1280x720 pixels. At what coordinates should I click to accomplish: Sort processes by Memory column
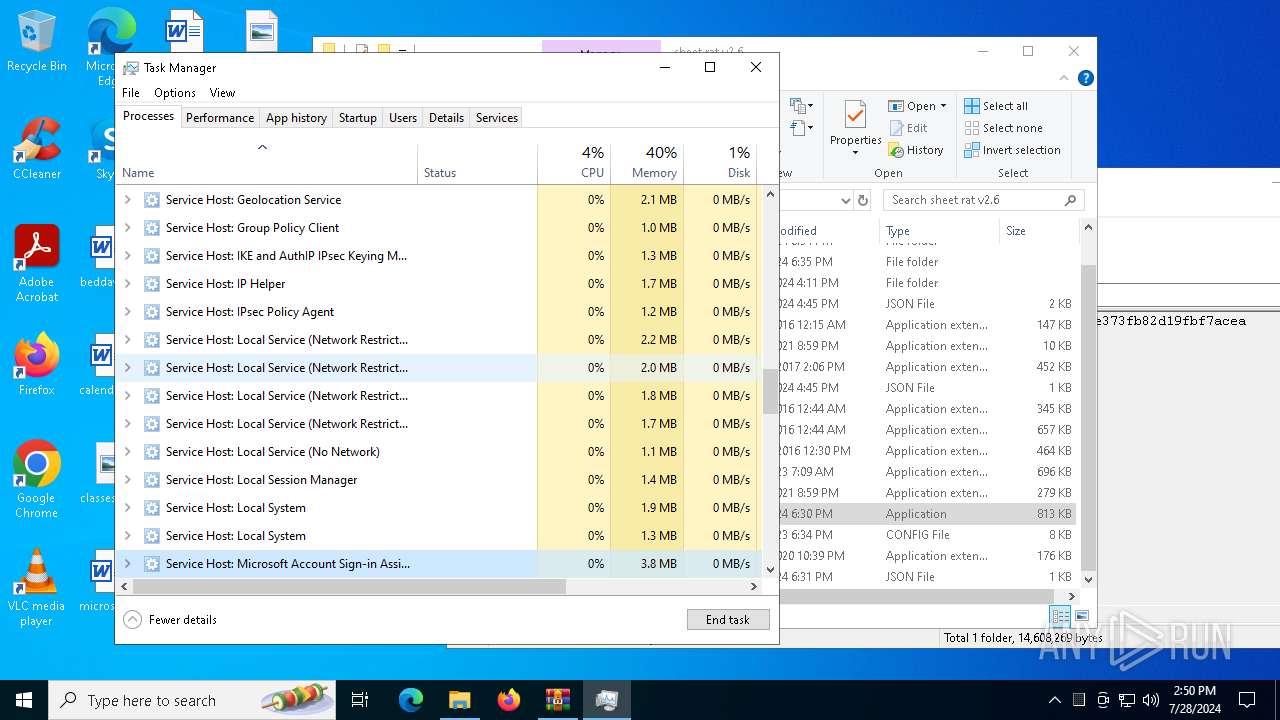coord(646,164)
